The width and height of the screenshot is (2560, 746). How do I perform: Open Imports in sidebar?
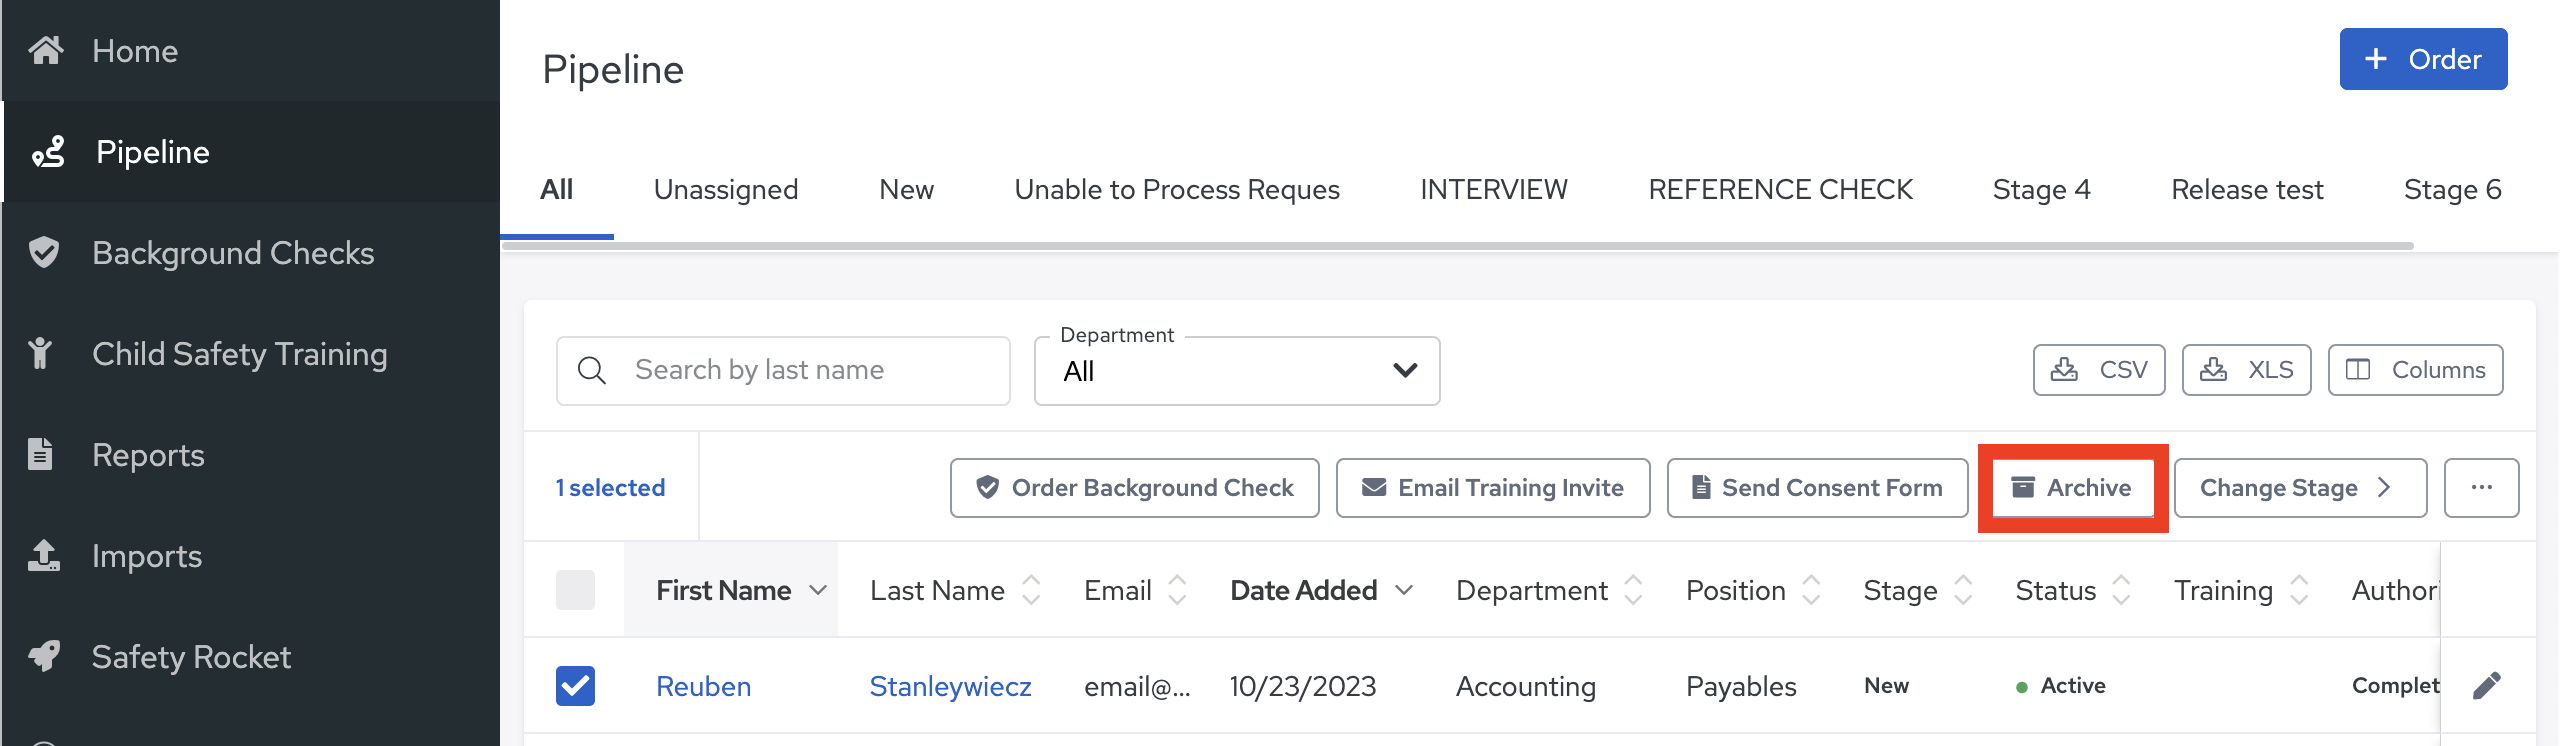pyautogui.click(x=250, y=555)
